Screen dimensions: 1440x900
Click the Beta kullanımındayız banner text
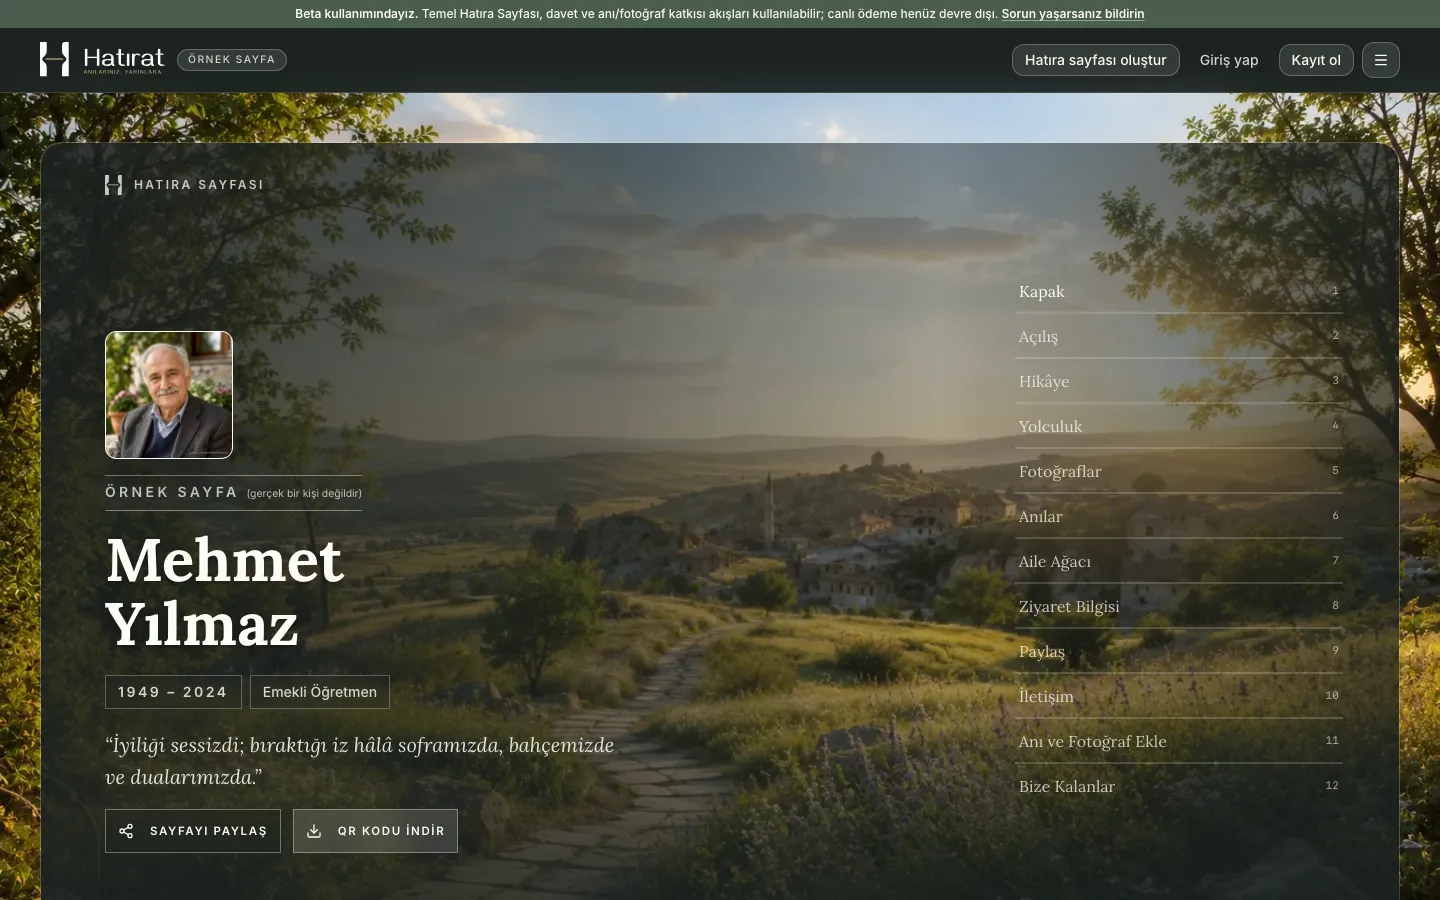(x=356, y=14)
